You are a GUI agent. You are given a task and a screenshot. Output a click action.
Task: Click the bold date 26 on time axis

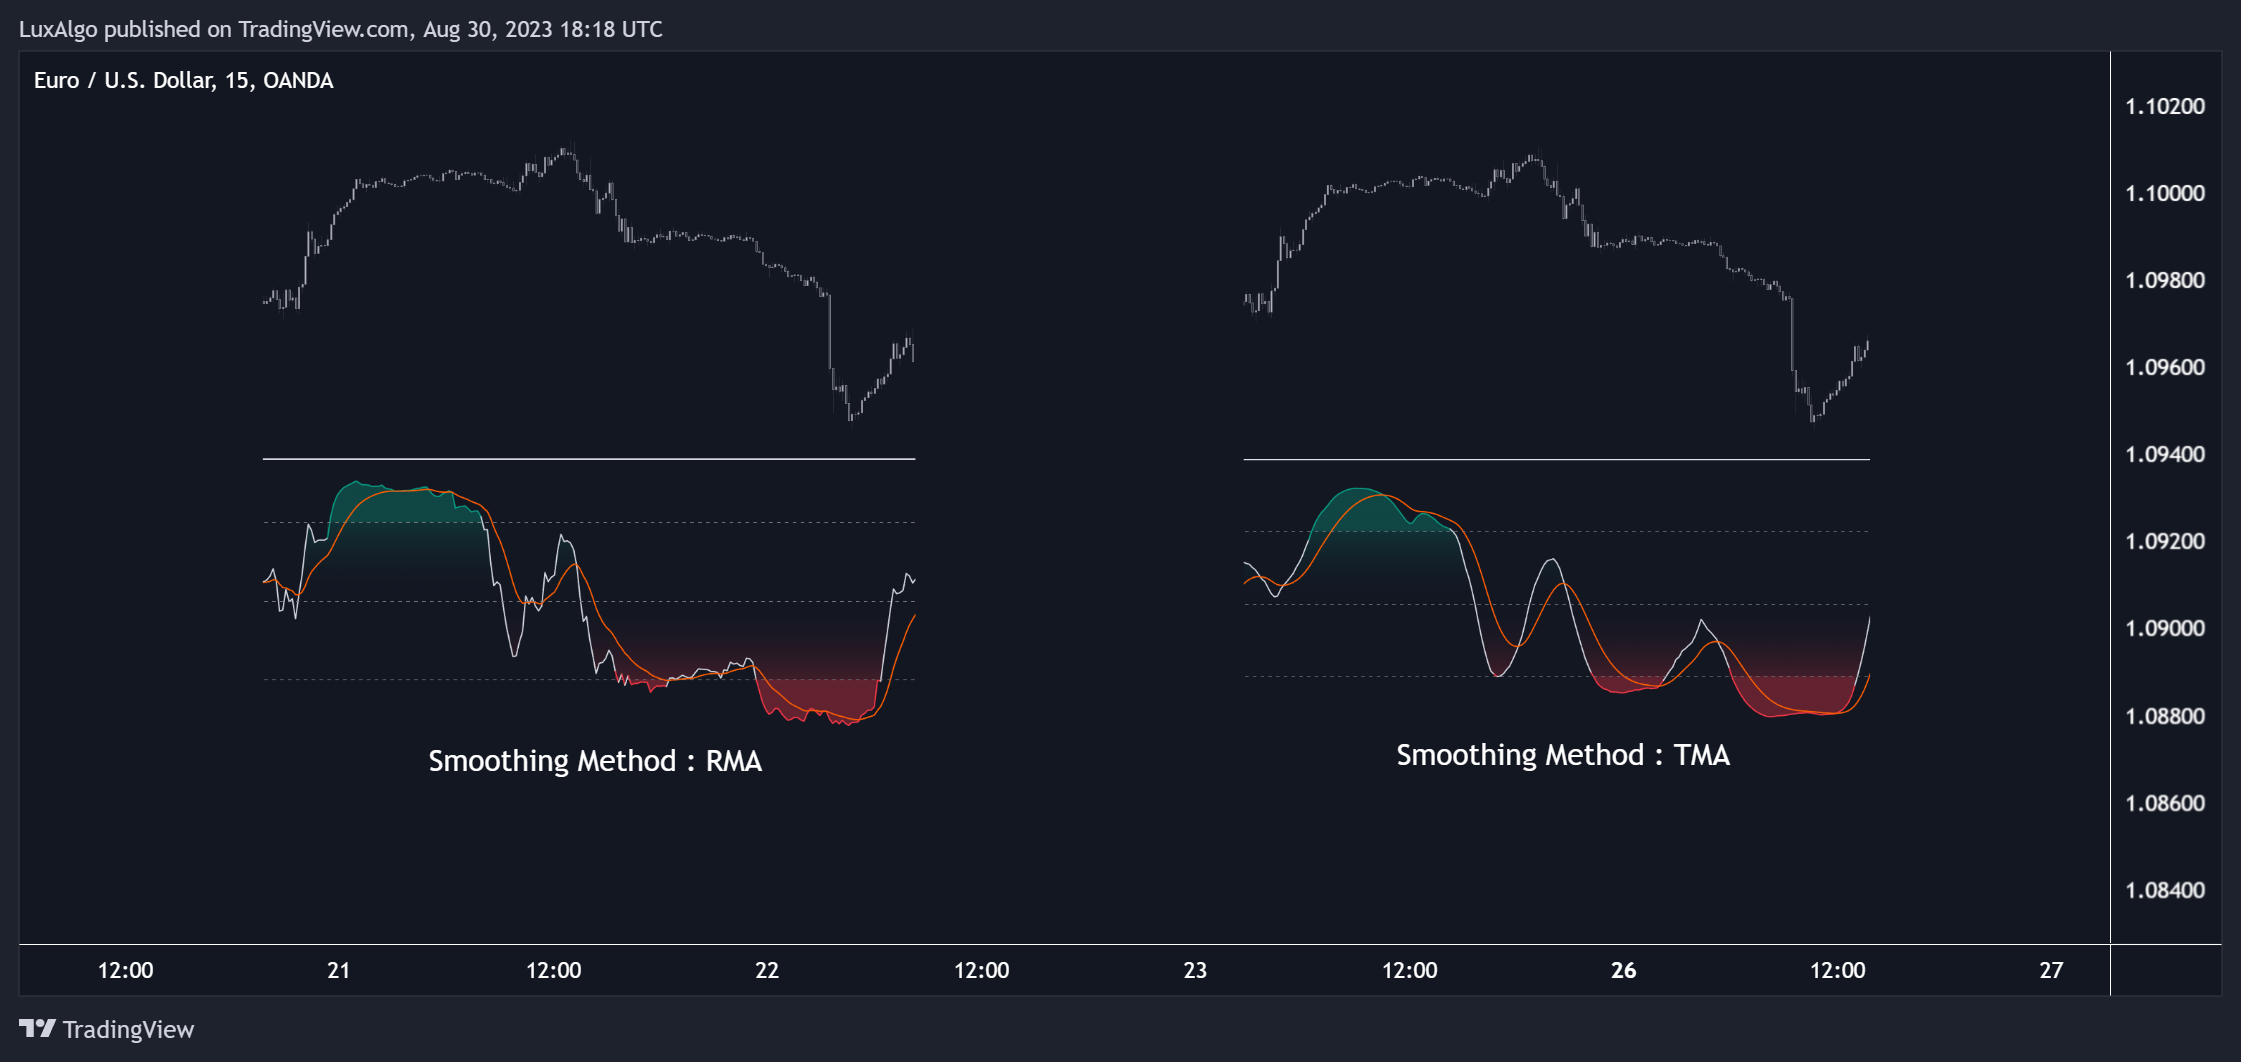[1624, 970]
